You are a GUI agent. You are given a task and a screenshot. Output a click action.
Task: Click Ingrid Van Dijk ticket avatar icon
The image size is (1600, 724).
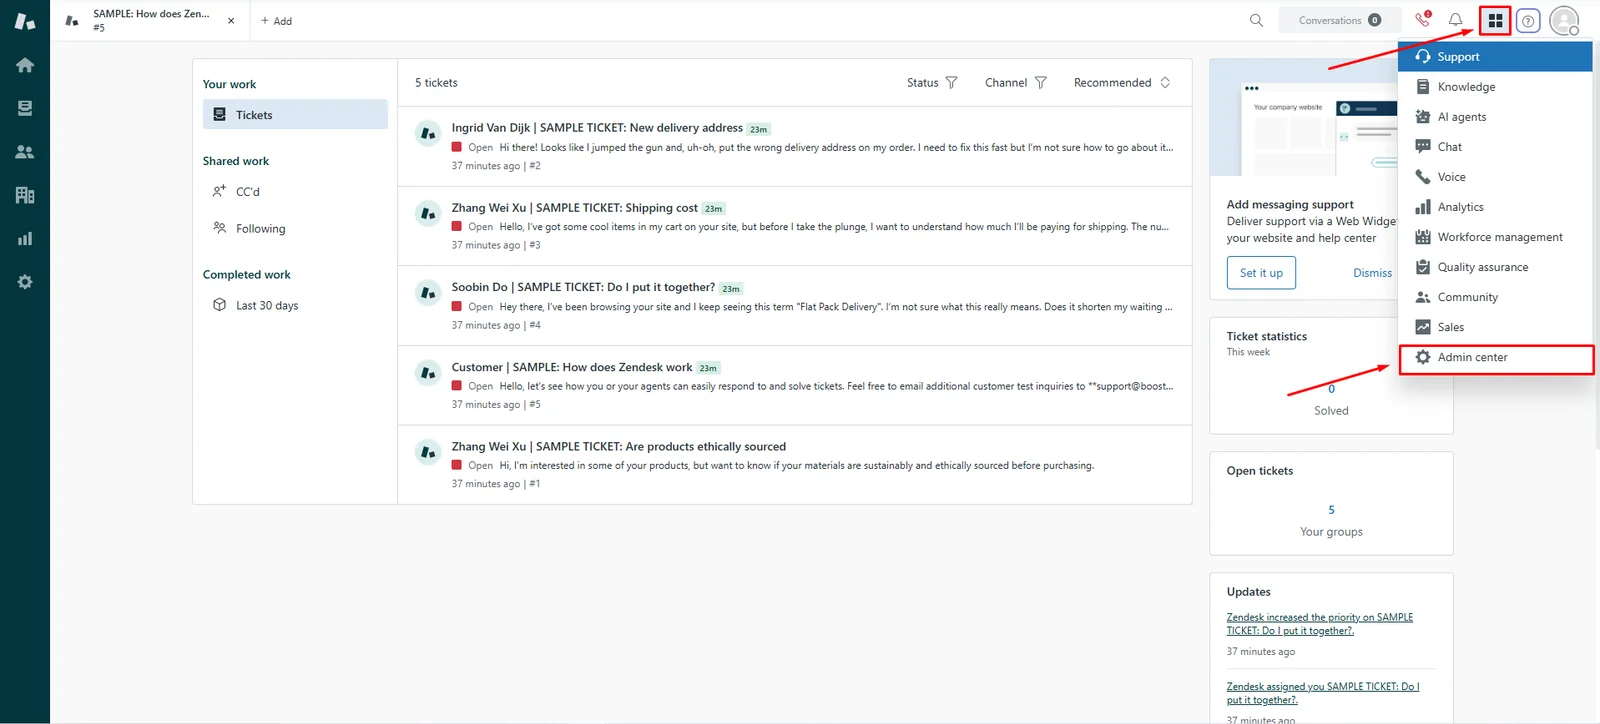[x=428, y=132]
